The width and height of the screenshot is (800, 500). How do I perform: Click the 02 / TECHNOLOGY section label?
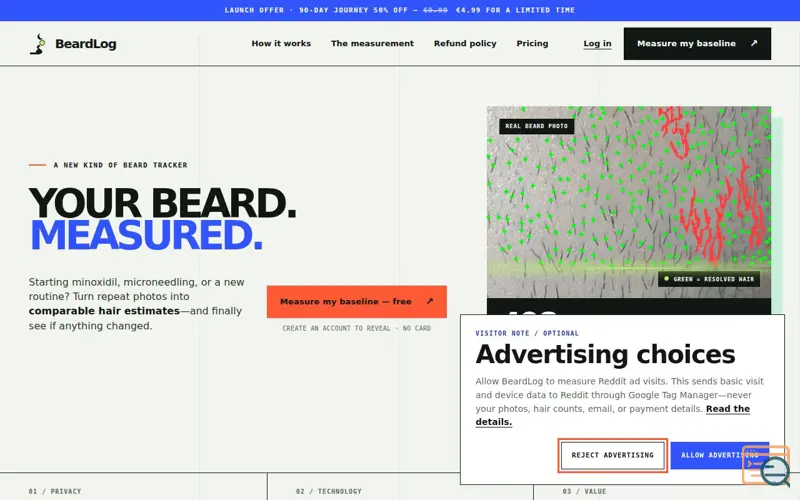[329, 491]
